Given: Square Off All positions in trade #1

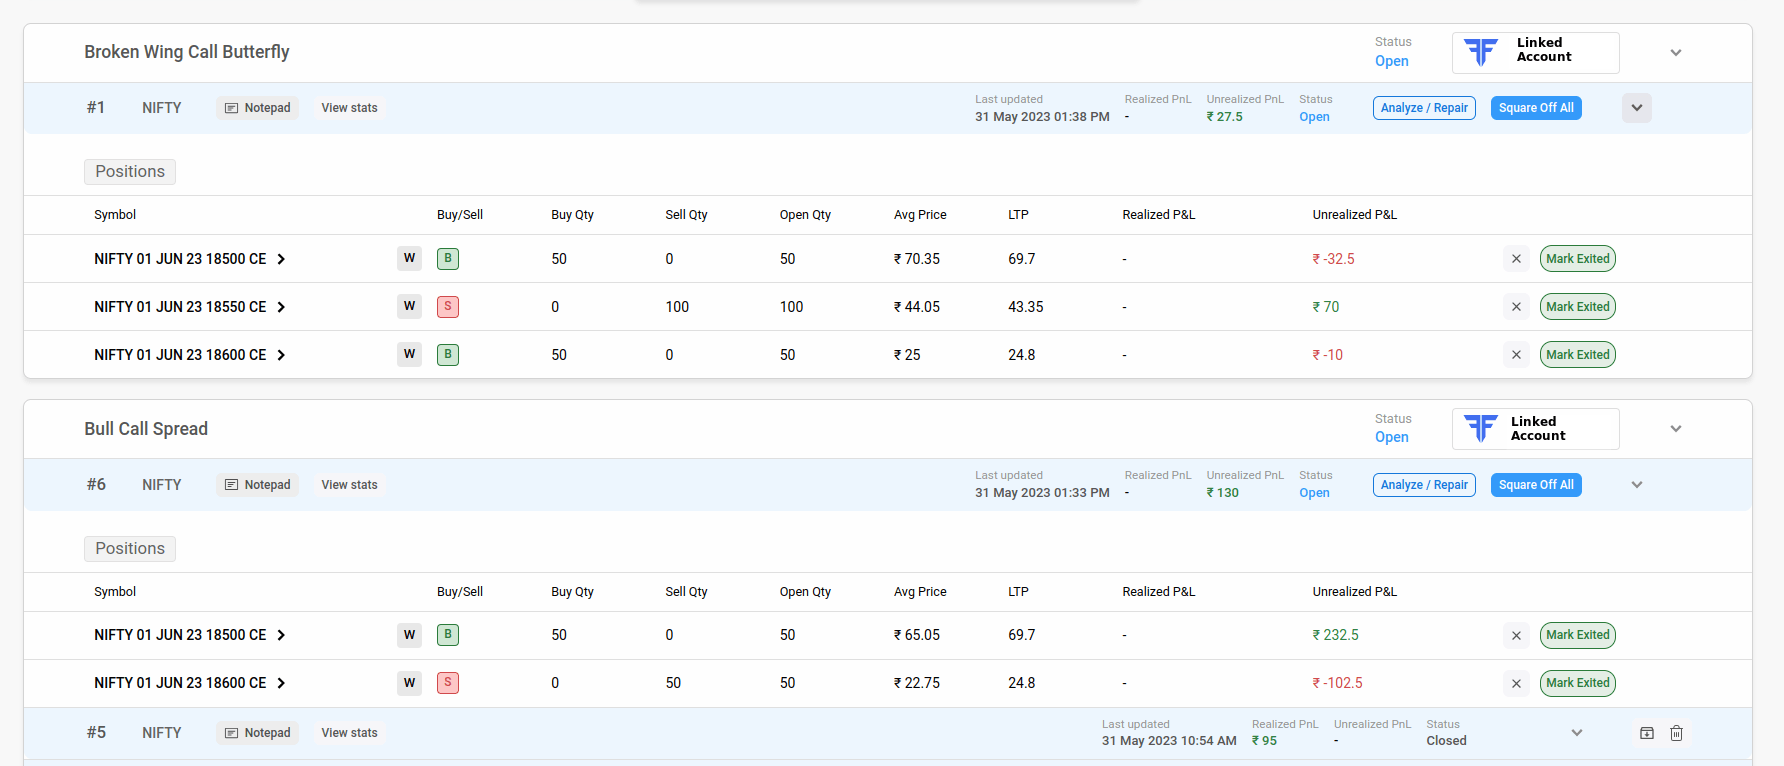Looking at the screenshot, I should coord(1536,108).
